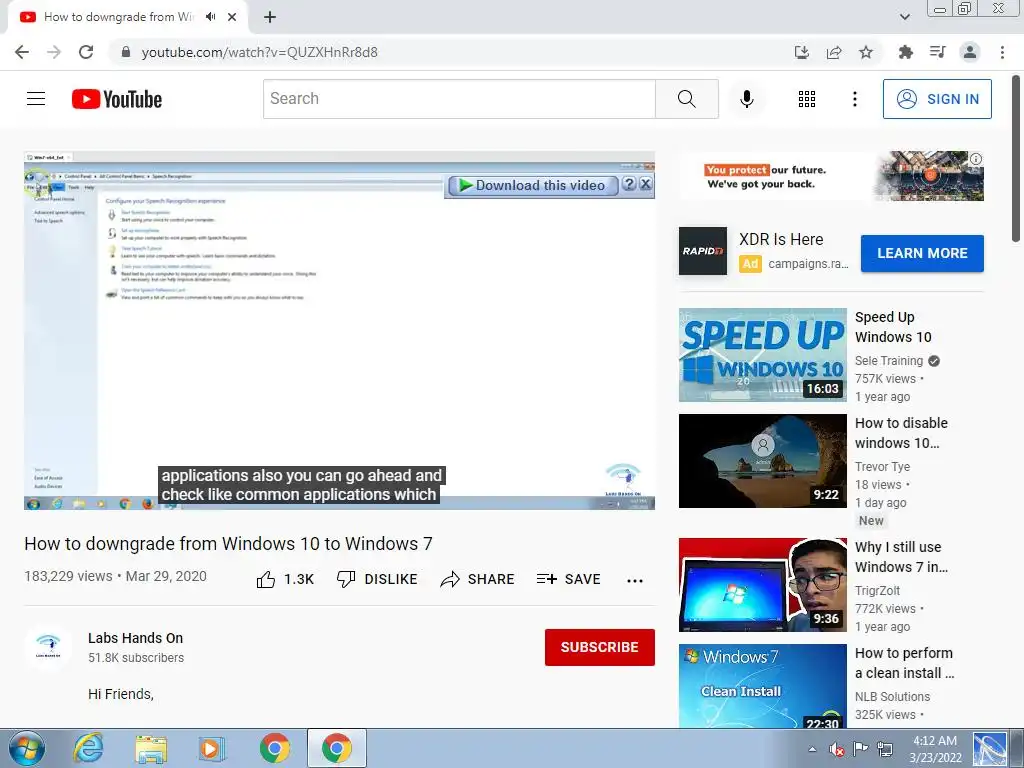Like the video with thumbs-up

tap(285, 579)
